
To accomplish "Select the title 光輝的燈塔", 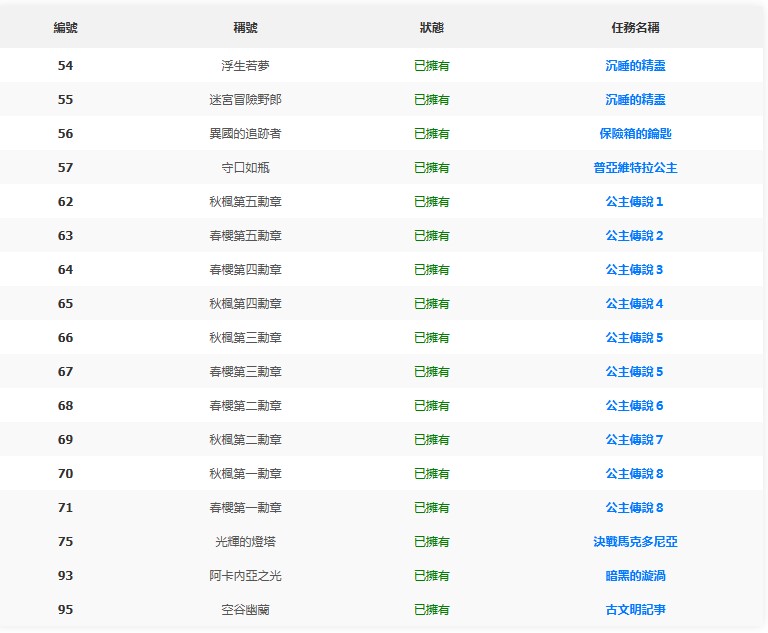I will tap(245, 542).
